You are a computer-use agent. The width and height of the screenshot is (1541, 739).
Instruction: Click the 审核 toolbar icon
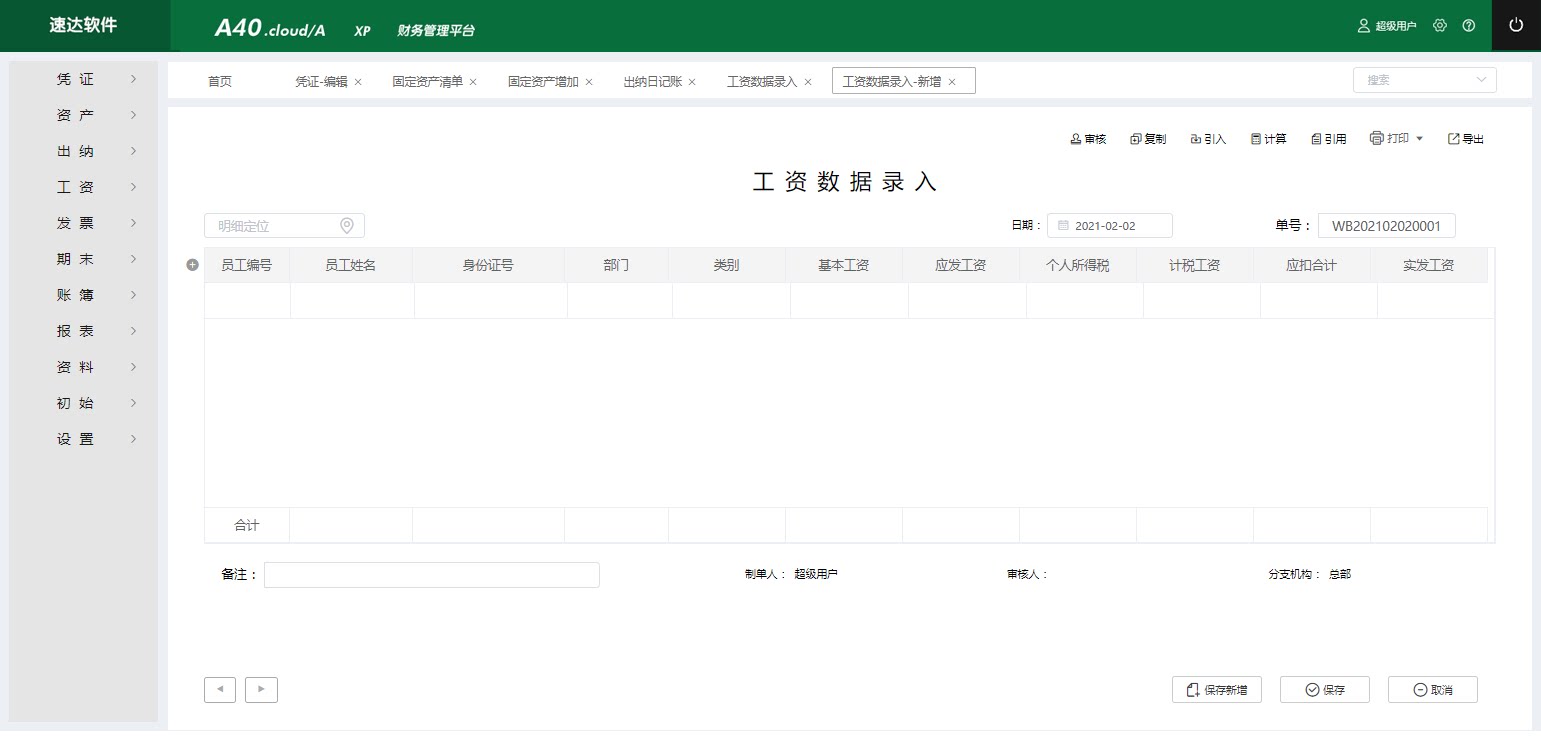(x=1076, y=139)
